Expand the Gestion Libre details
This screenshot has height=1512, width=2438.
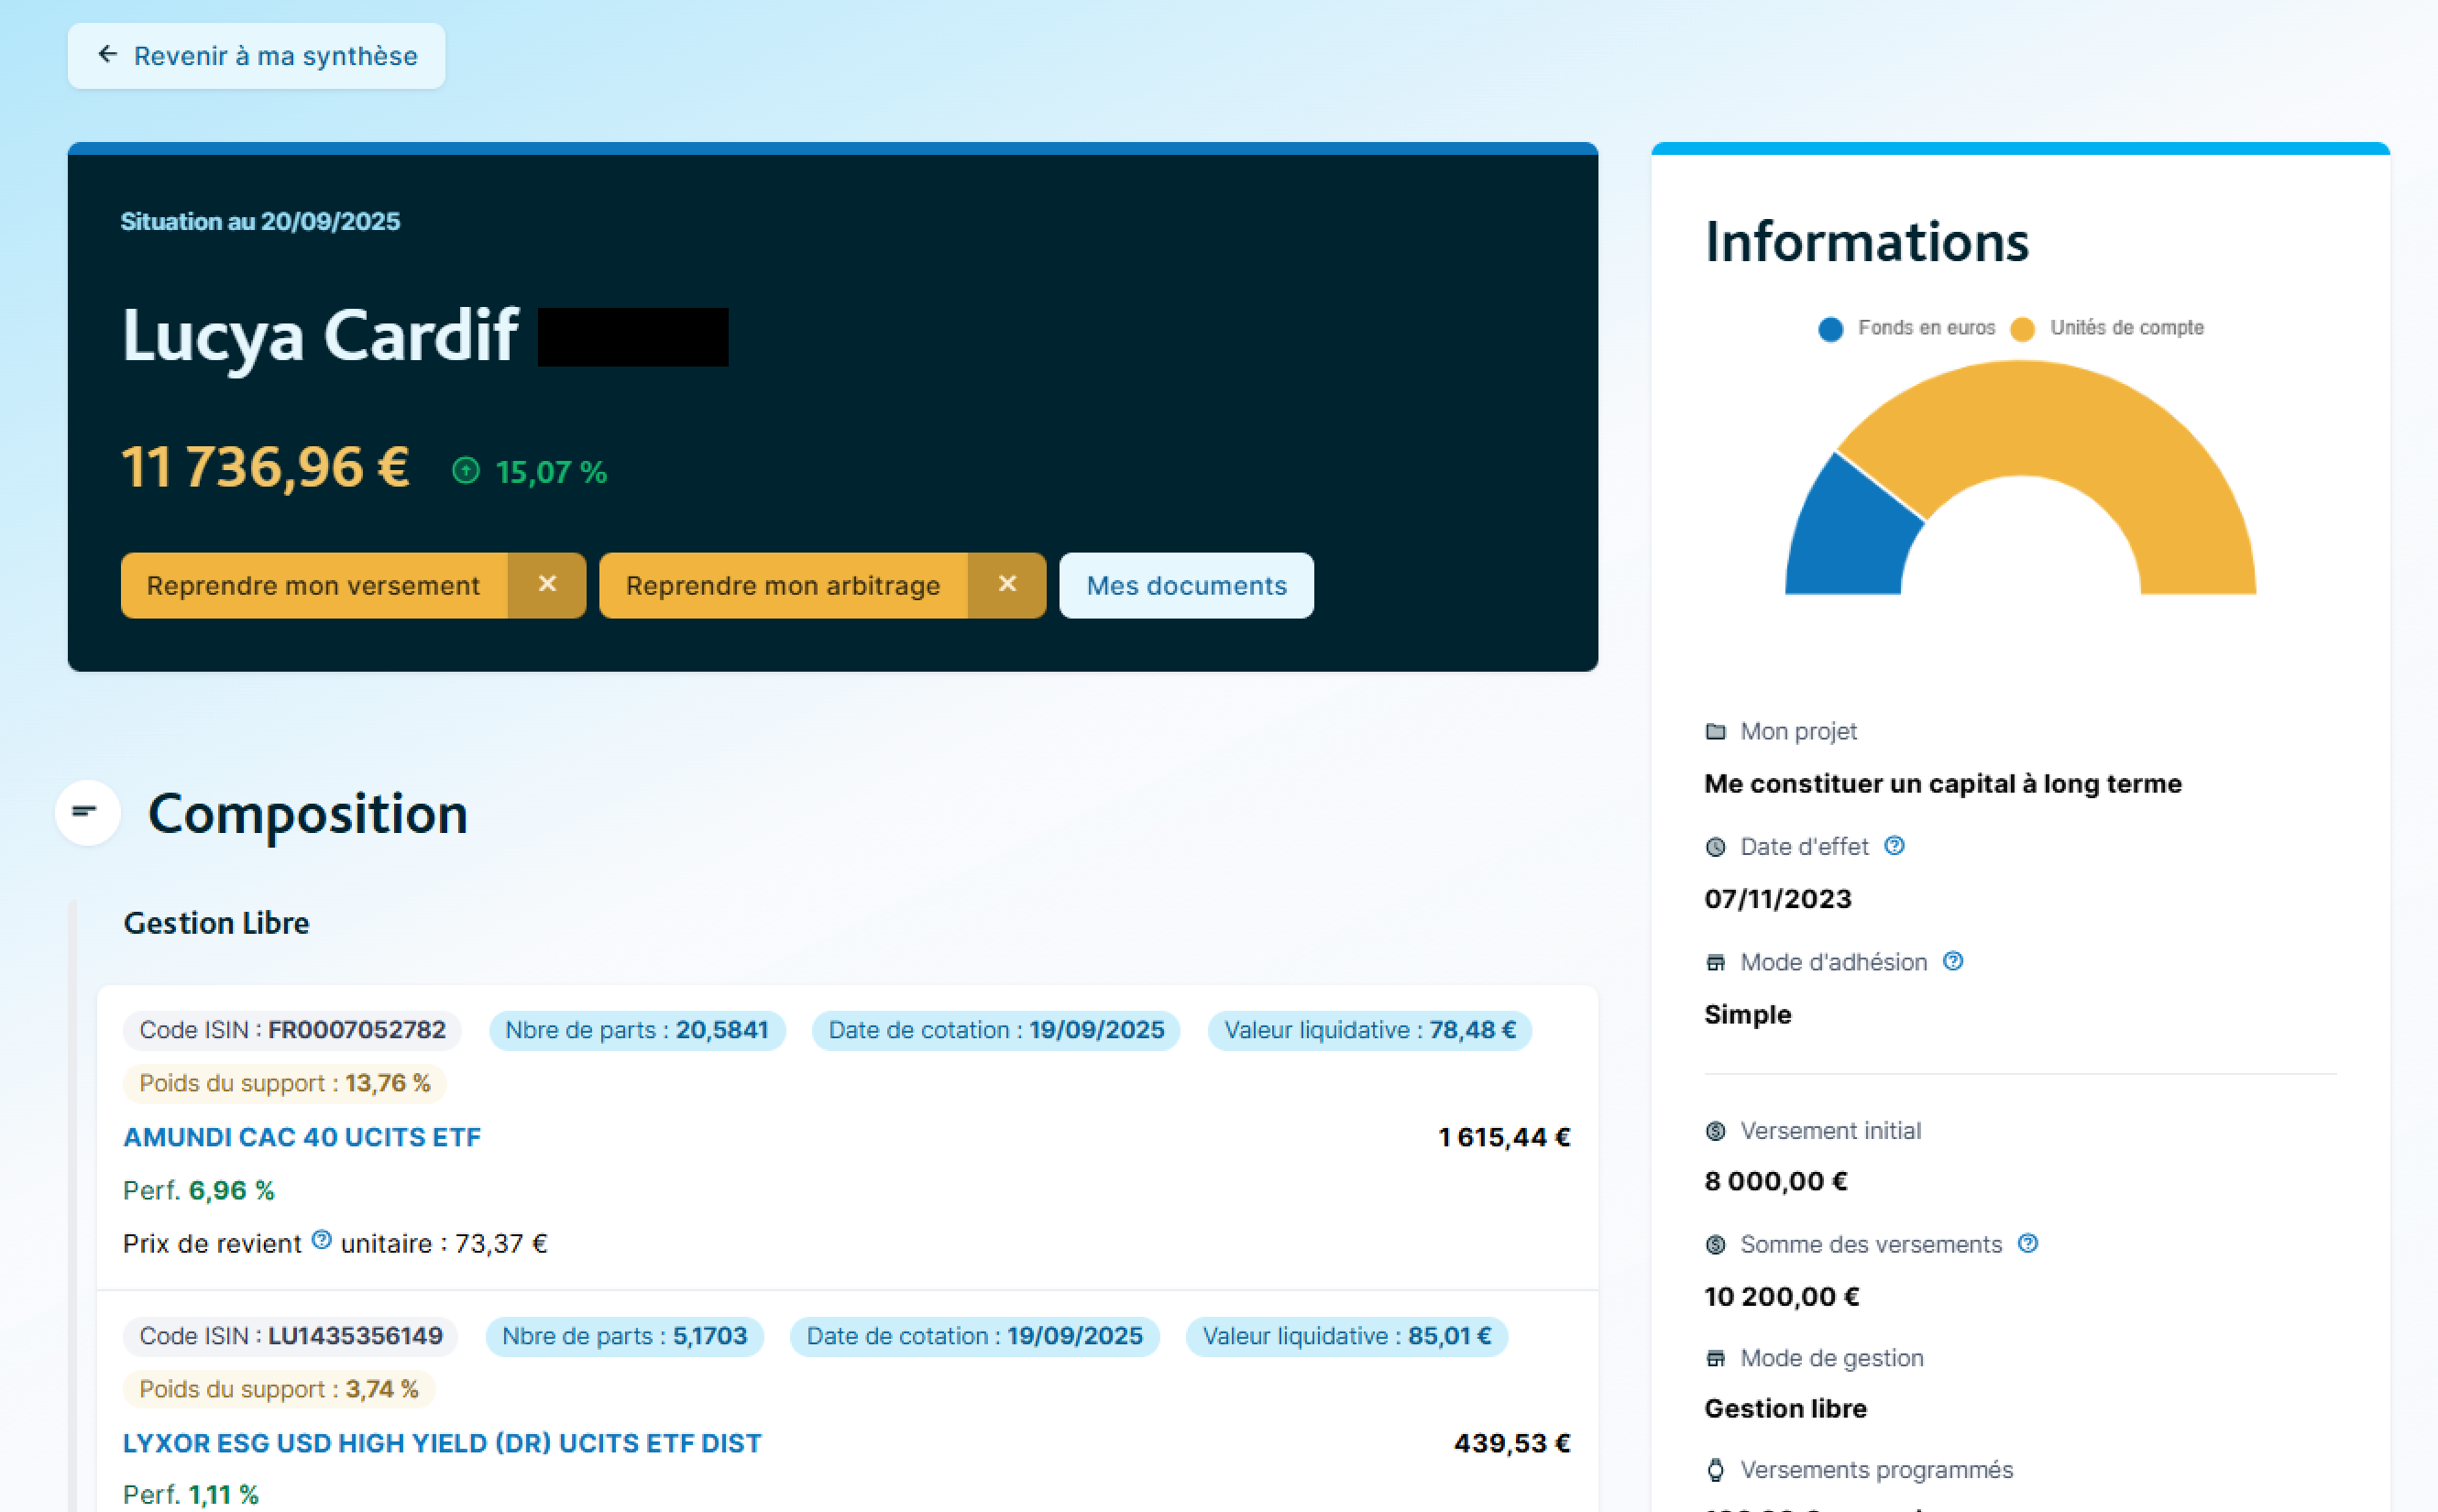[x=216, y=922]
